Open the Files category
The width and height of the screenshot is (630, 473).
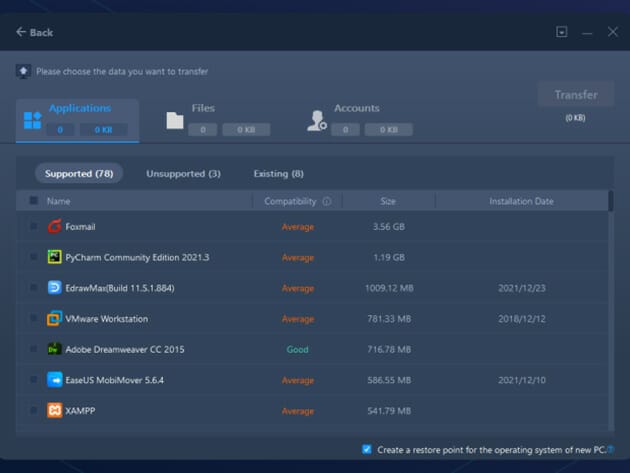(203, 109)
